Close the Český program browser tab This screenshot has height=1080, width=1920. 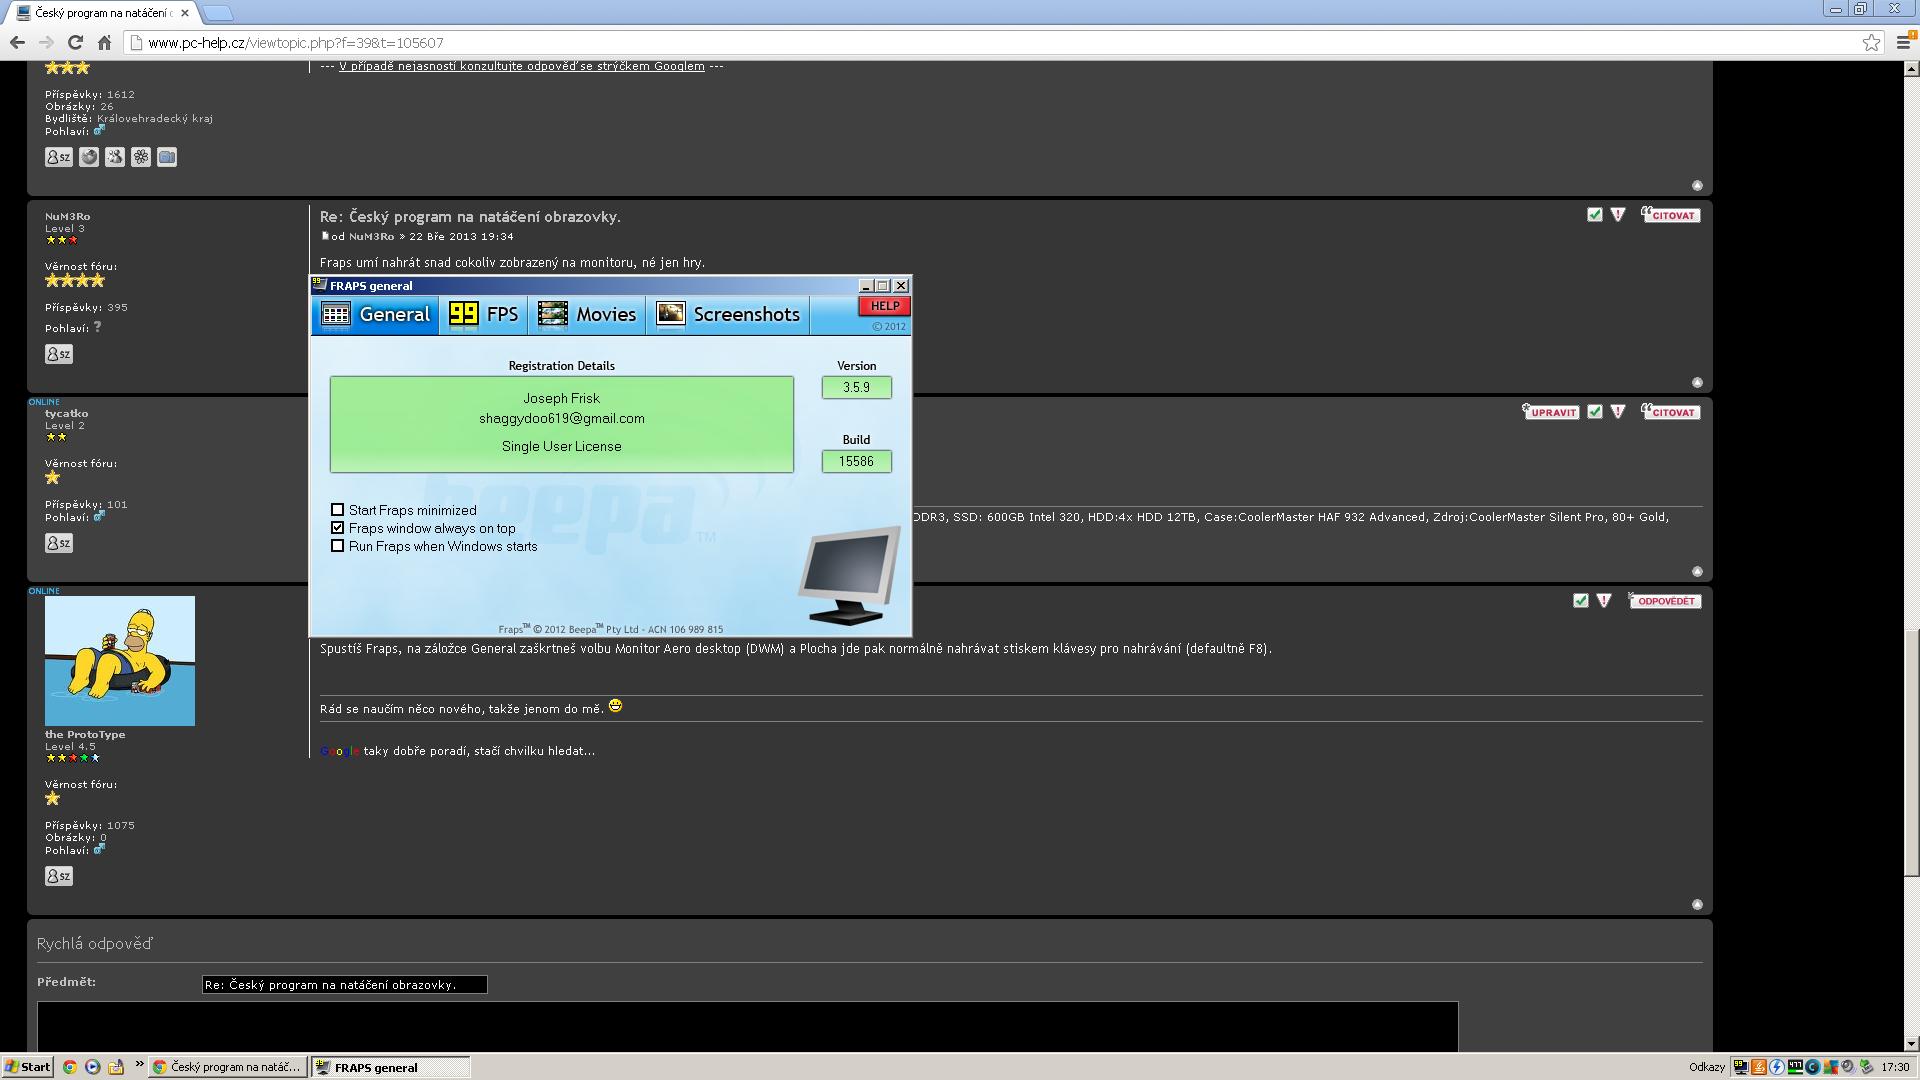pos(184,13)
